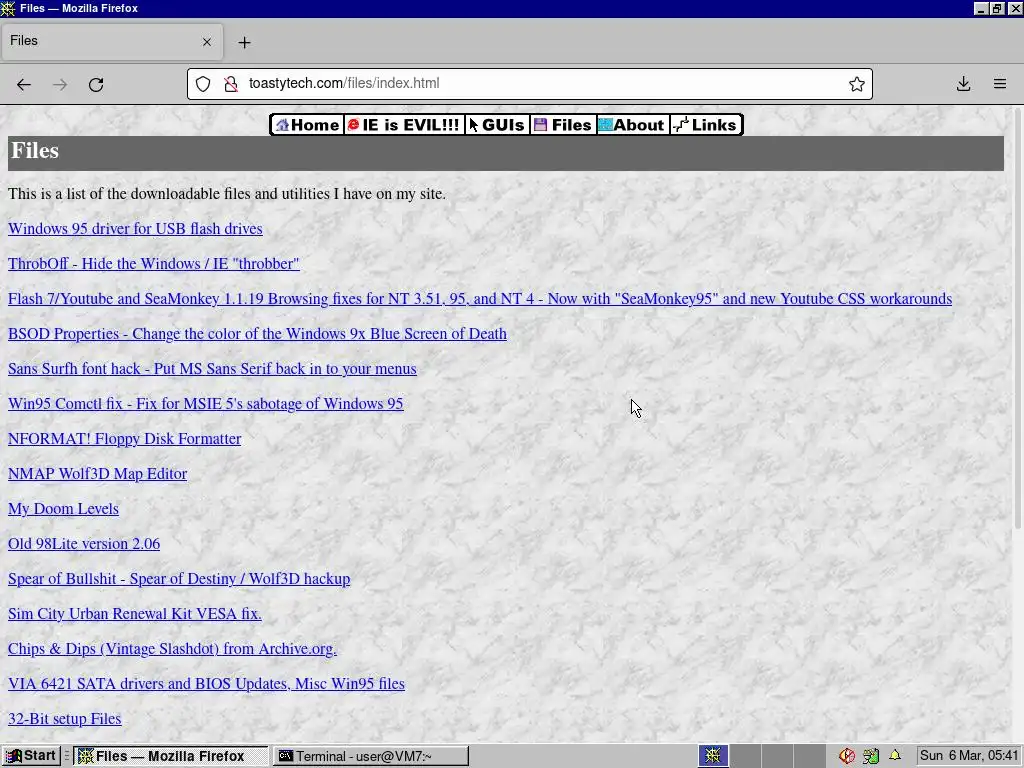Select the first workspace pager cell
Image resolution: width=1024 pixels, height=768 pixels.
714,756
